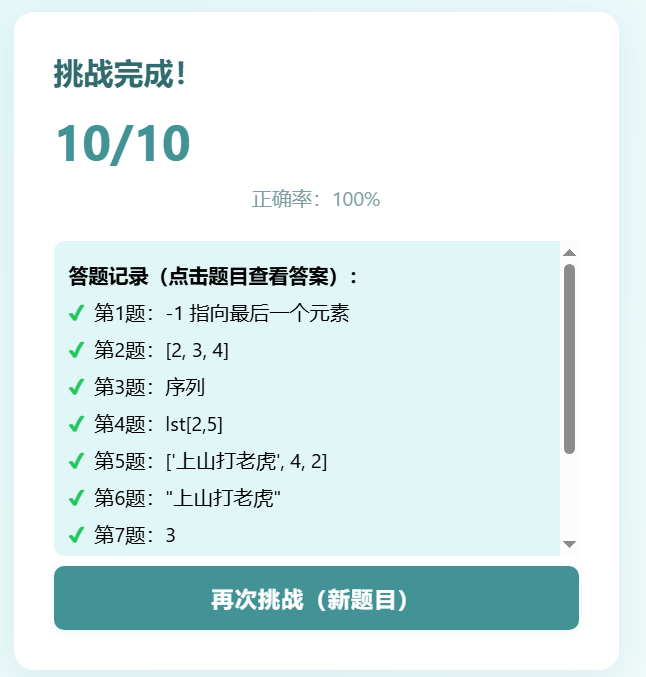Click the green checkmark beside 第7题
The width and height of the screenshot is (646, 677).
click(x=75, y=536)
